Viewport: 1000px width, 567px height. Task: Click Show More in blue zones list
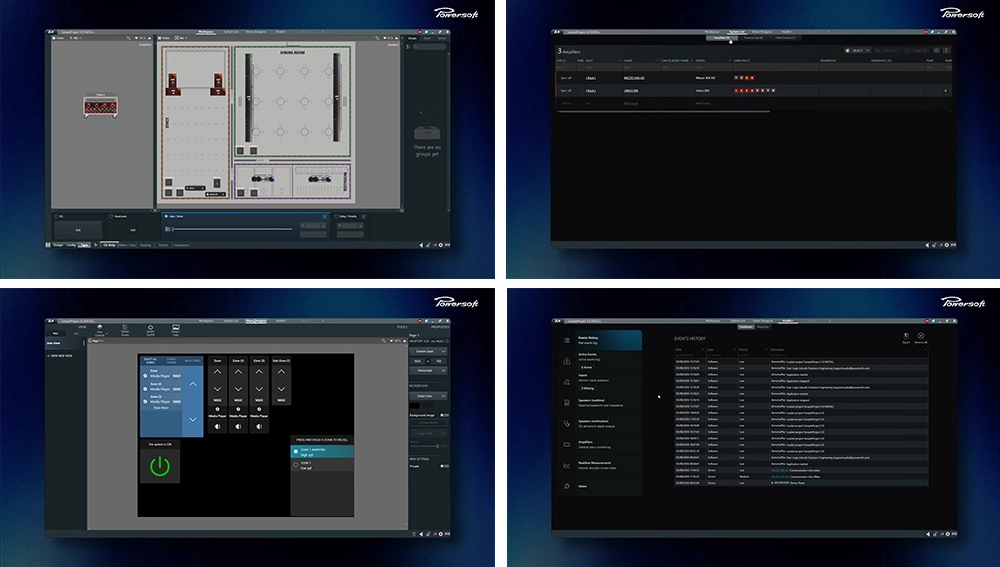point(161,408)
